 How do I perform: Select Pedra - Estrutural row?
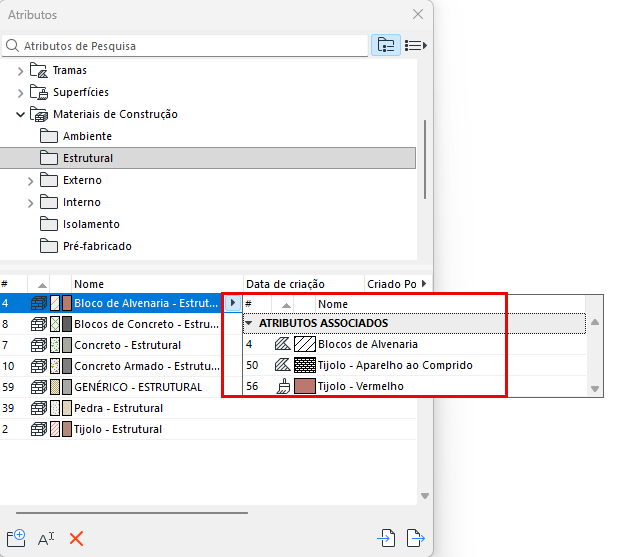(208, 408)
